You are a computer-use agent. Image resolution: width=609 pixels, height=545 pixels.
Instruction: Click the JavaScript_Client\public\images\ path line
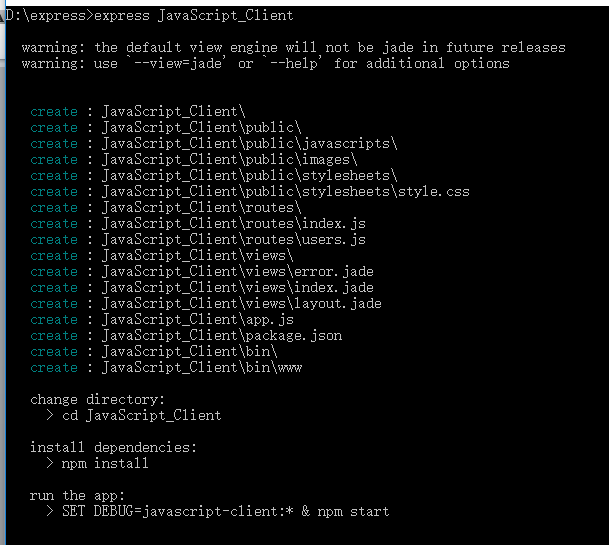point(229,160)
